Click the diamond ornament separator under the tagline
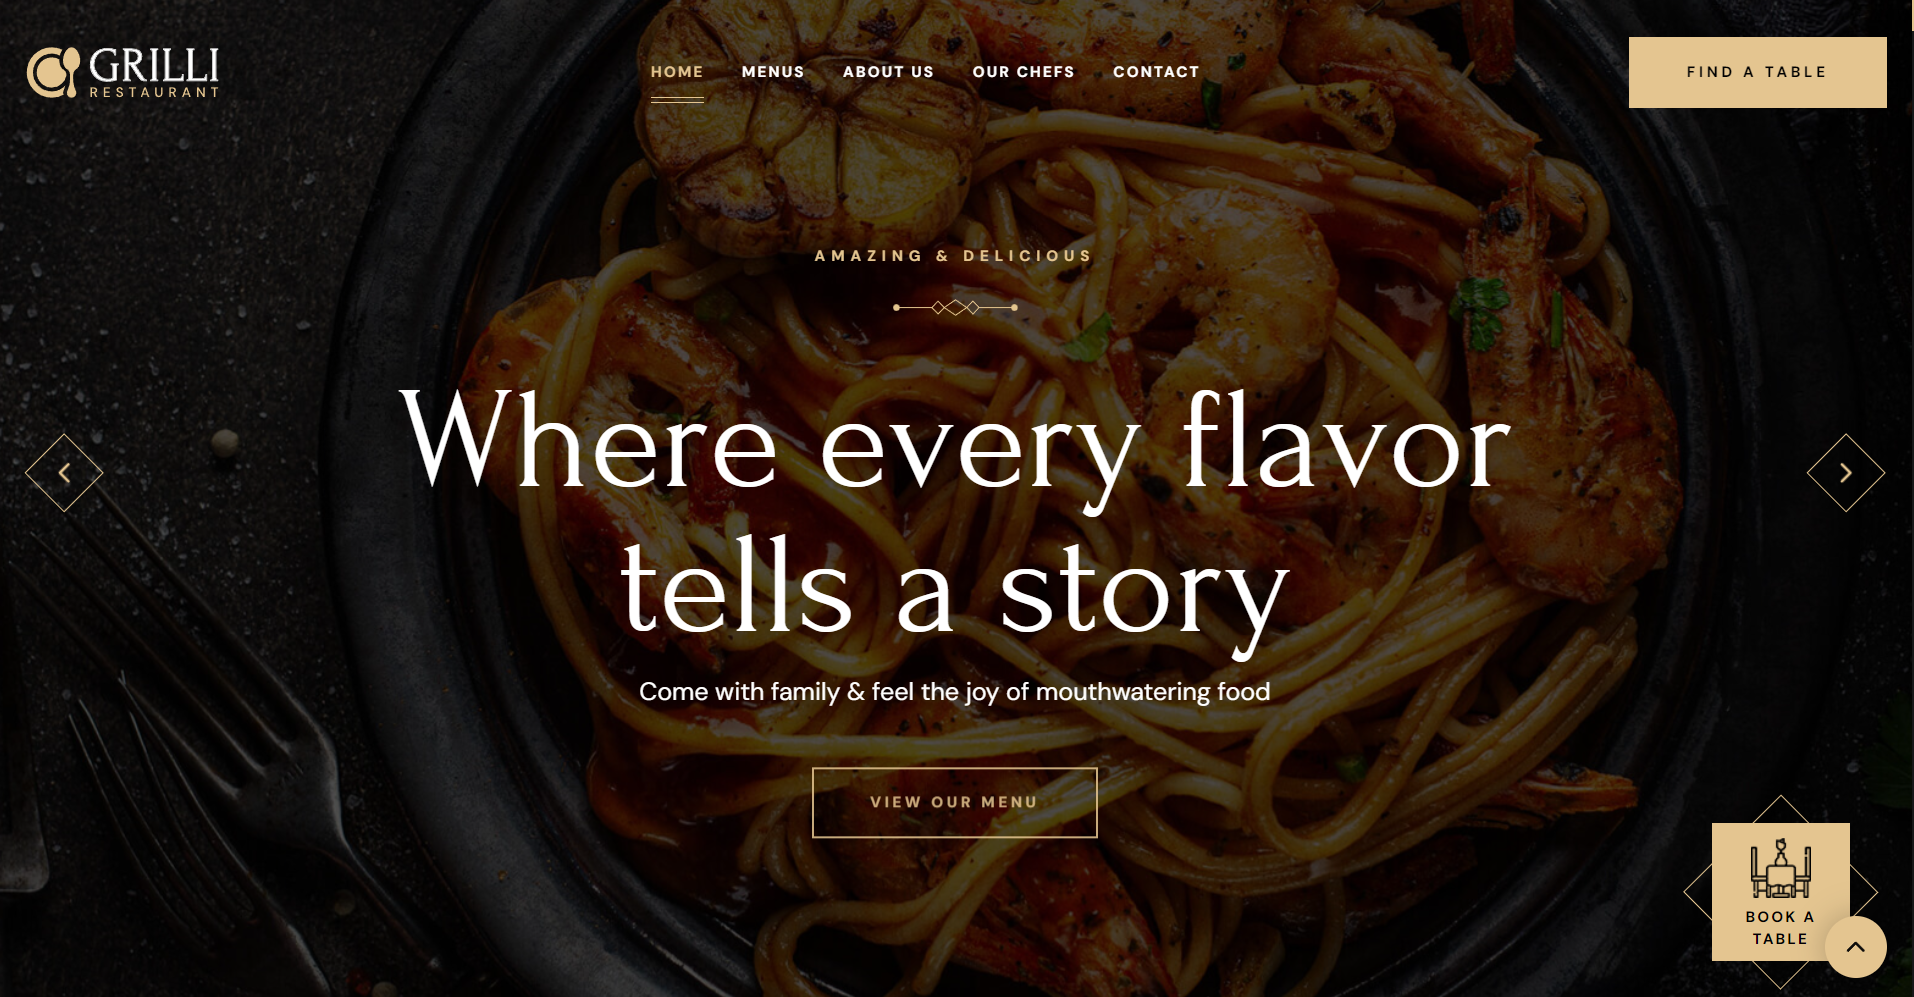 (955, 307)
